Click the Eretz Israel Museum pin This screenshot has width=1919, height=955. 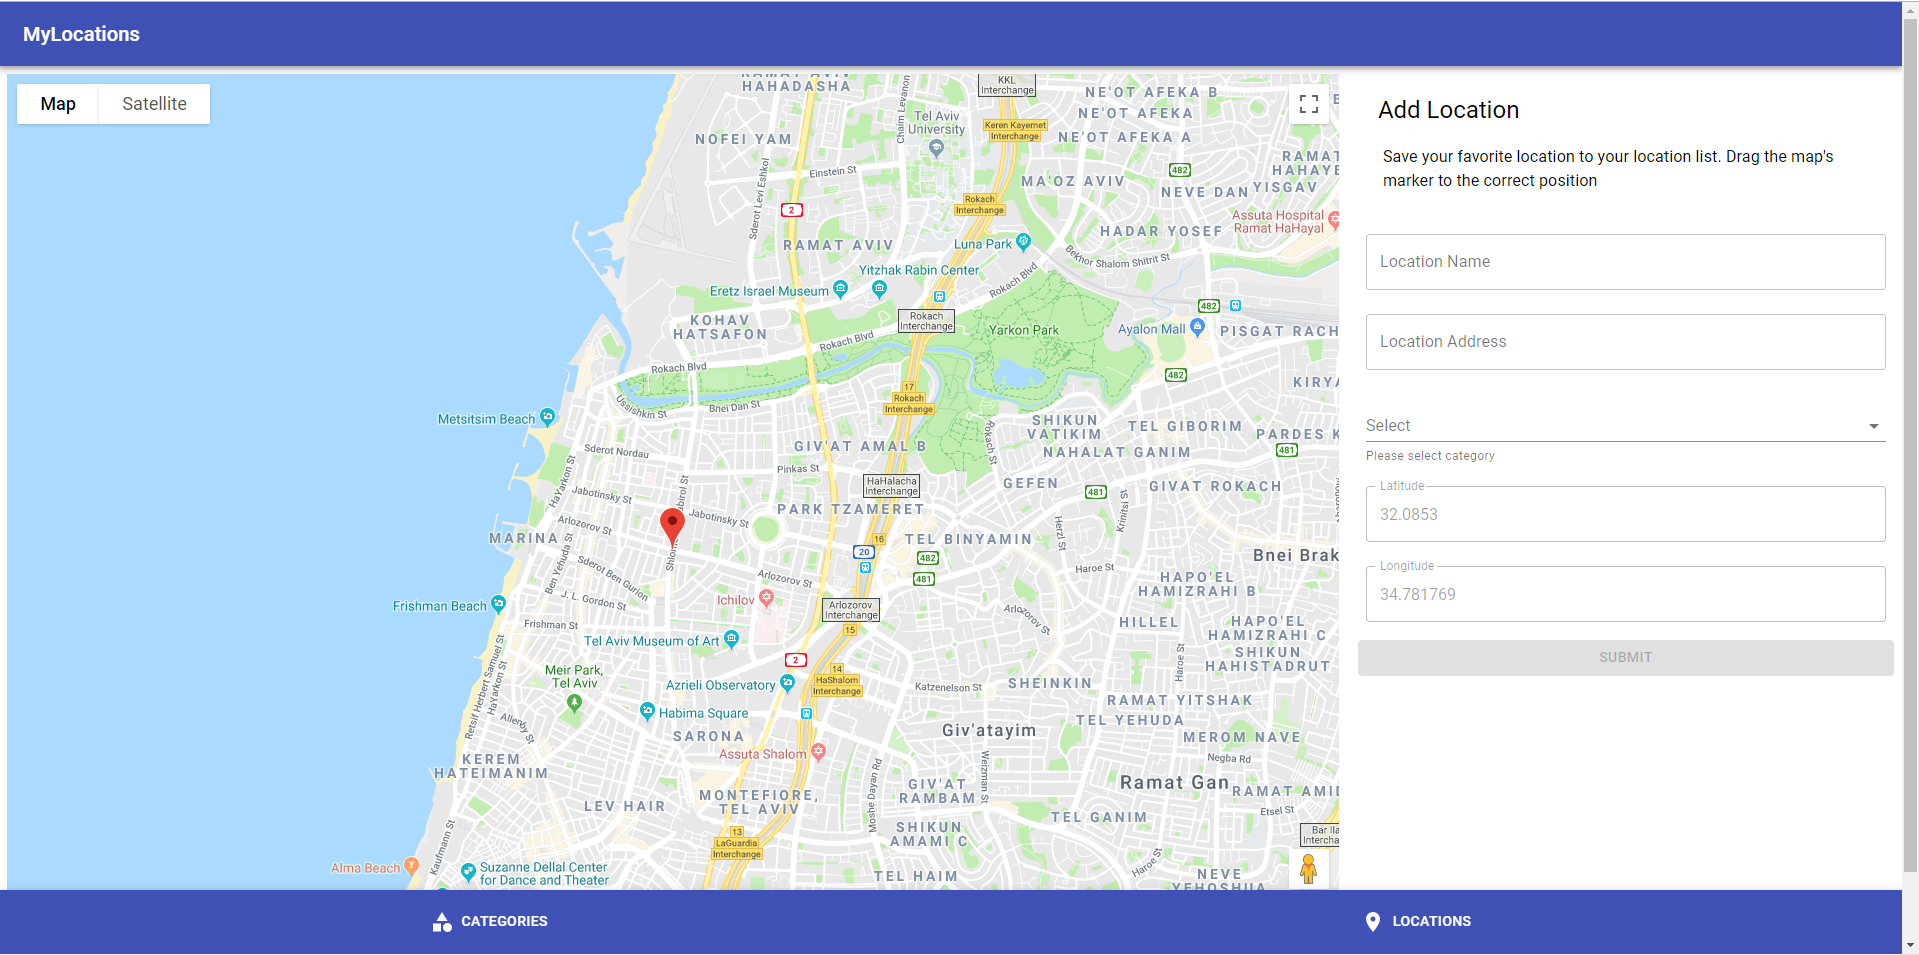pos(840,289)
